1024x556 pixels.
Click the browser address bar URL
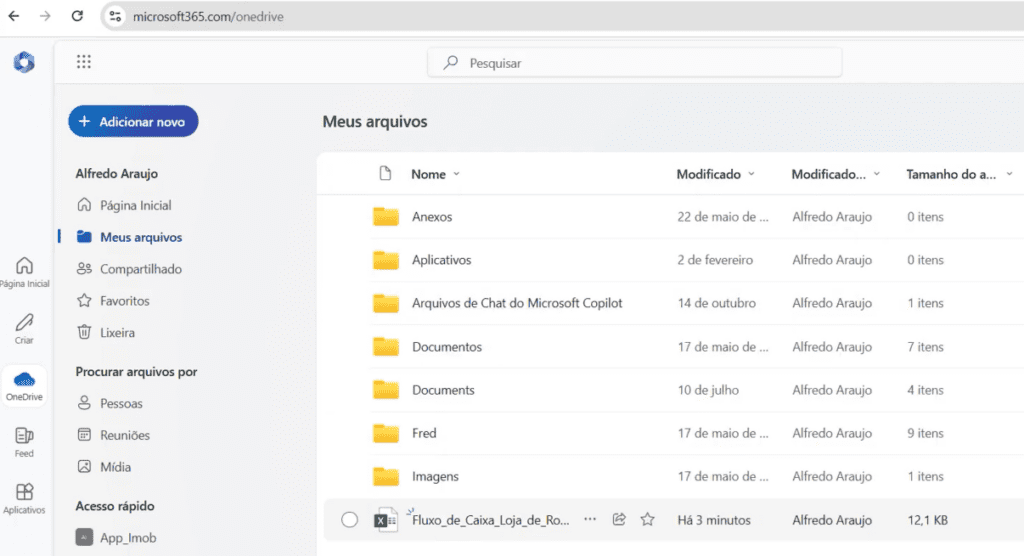pyautogui.click(x=208, y=16)
